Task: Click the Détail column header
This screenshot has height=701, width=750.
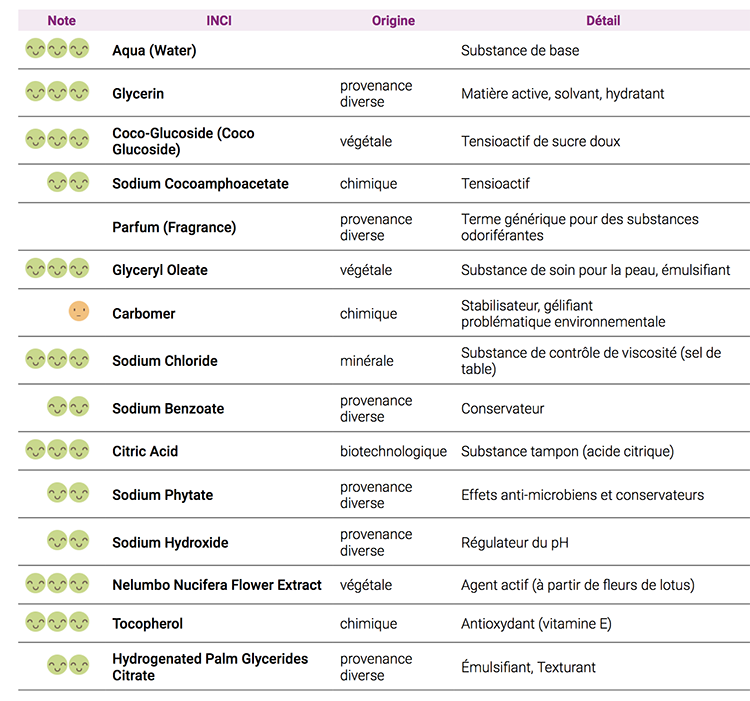Action: pyautogui.click(x=603, y=20)
